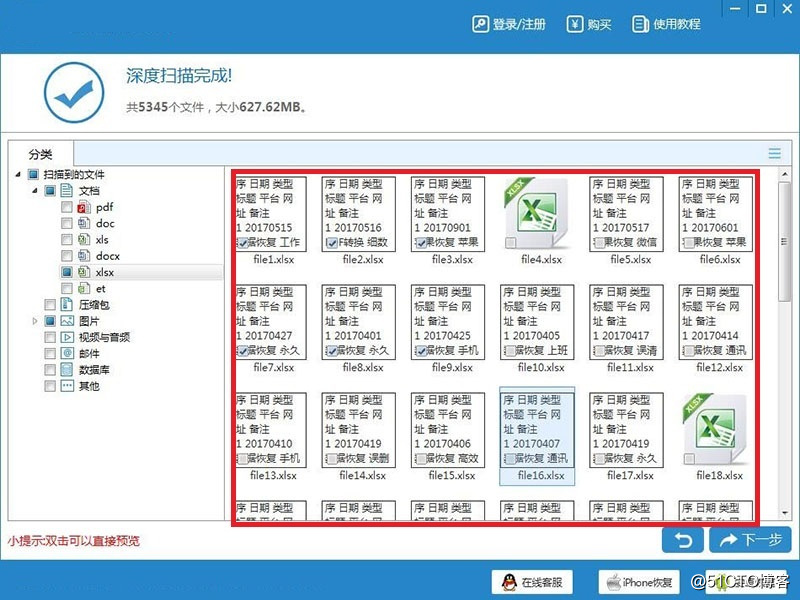Select the 邮件 tree entry

(89, 353)
